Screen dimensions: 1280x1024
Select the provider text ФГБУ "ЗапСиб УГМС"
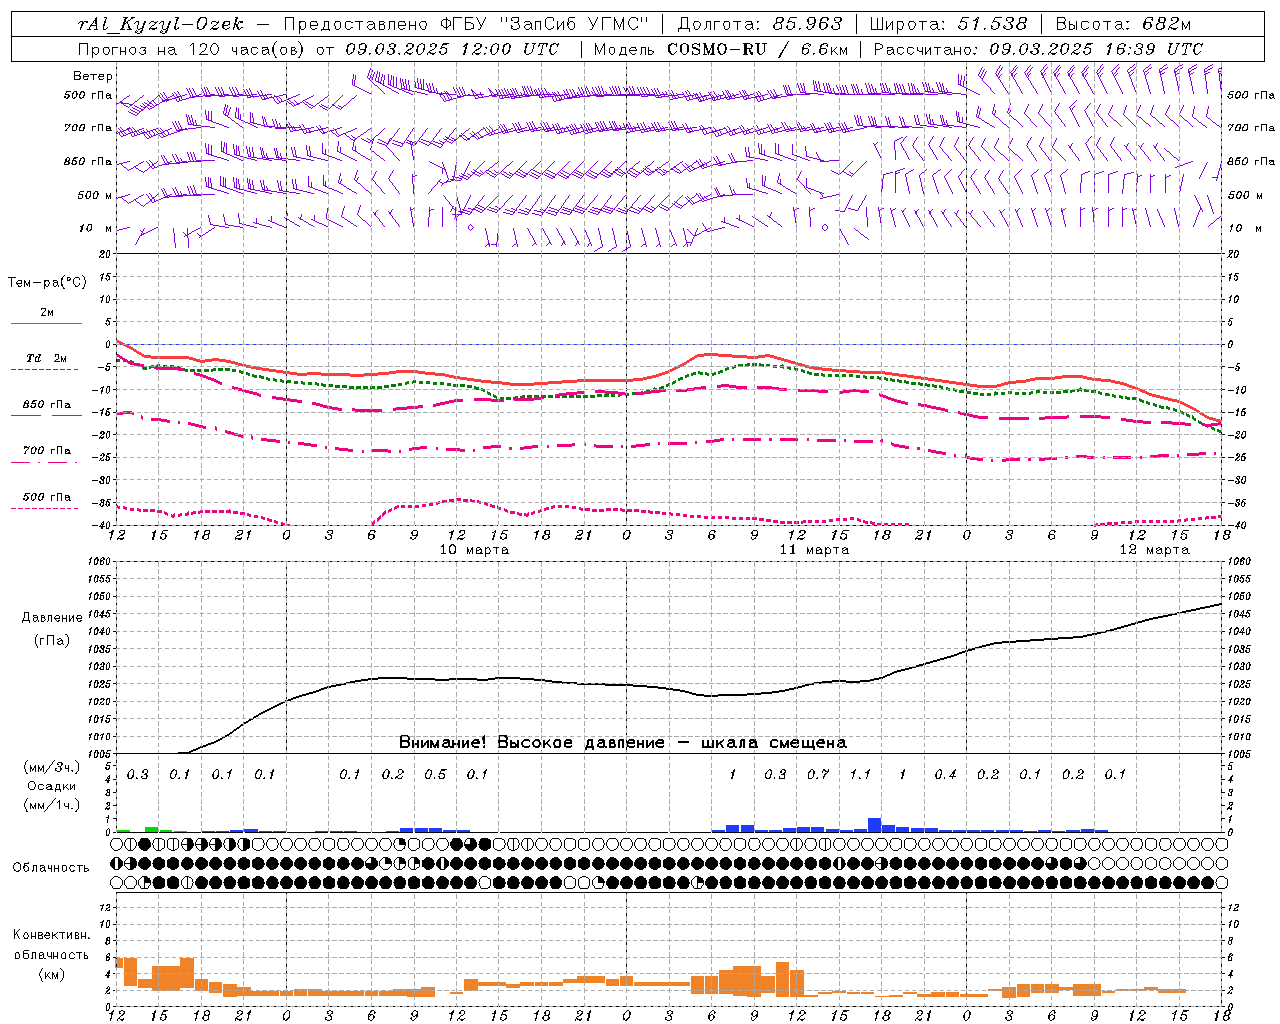544,25
